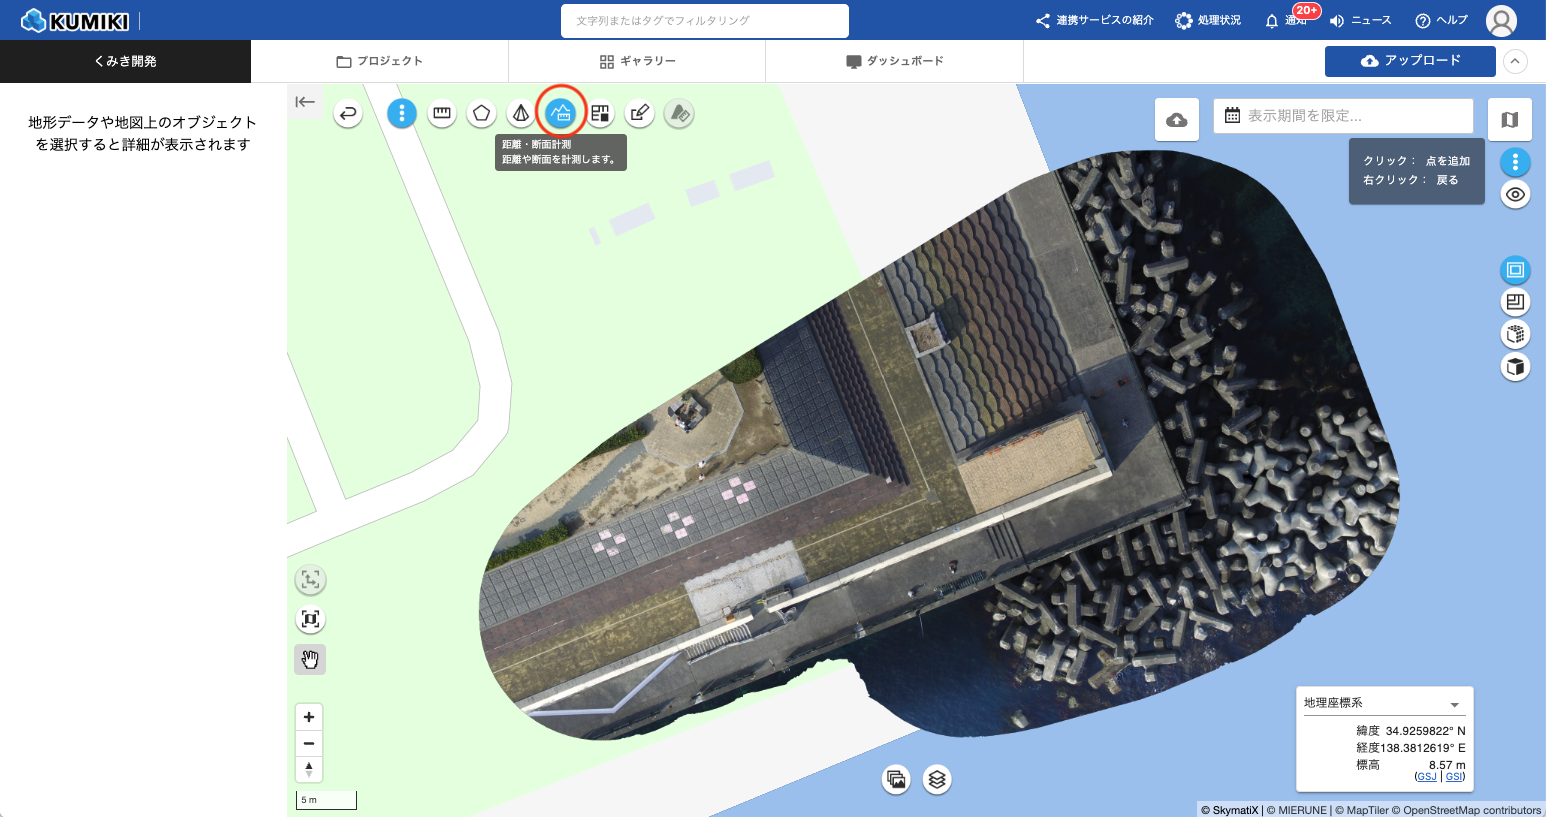Collapse the left side panel

coord(305,102)
